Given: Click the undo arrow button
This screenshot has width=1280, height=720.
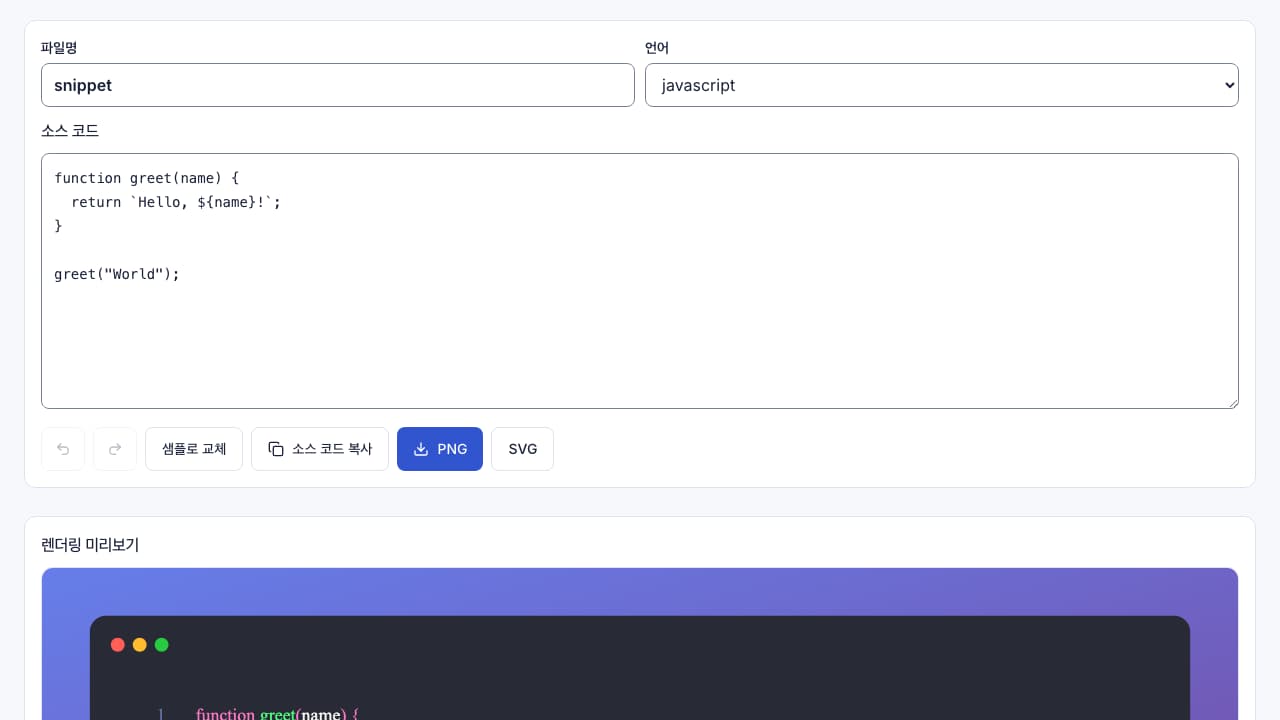Looking at the screenshot, I should pos(63,449).
